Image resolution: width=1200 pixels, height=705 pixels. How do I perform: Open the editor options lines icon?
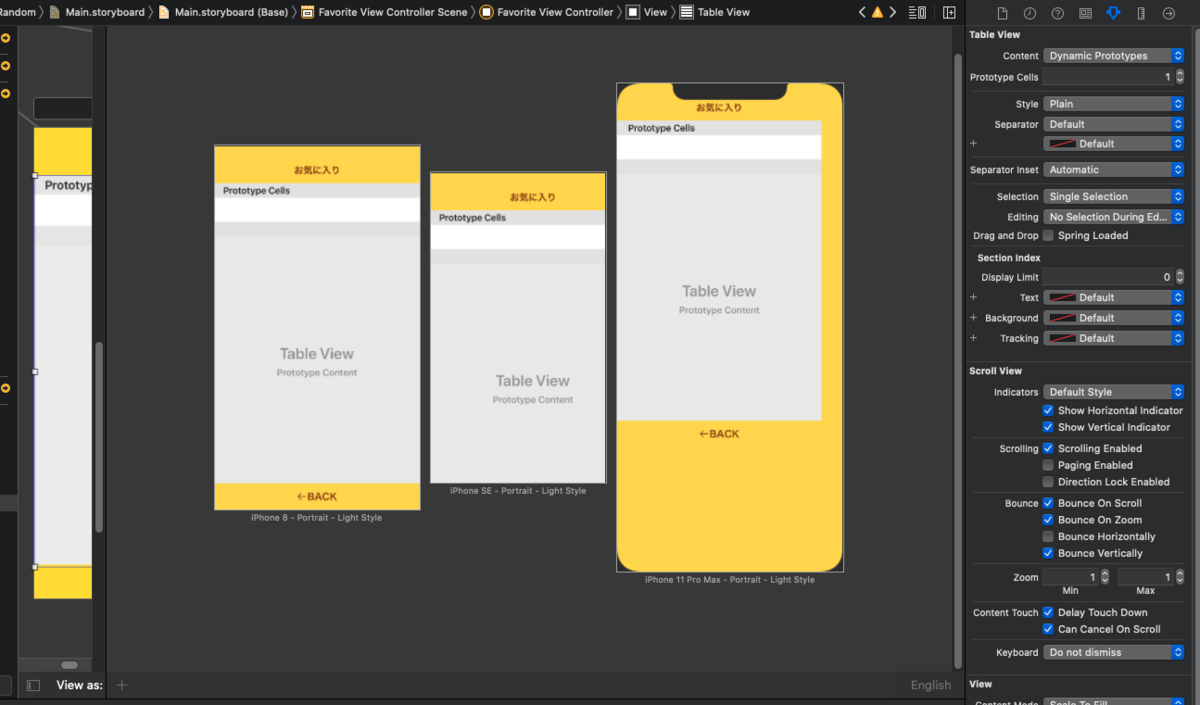coord(917,12)
